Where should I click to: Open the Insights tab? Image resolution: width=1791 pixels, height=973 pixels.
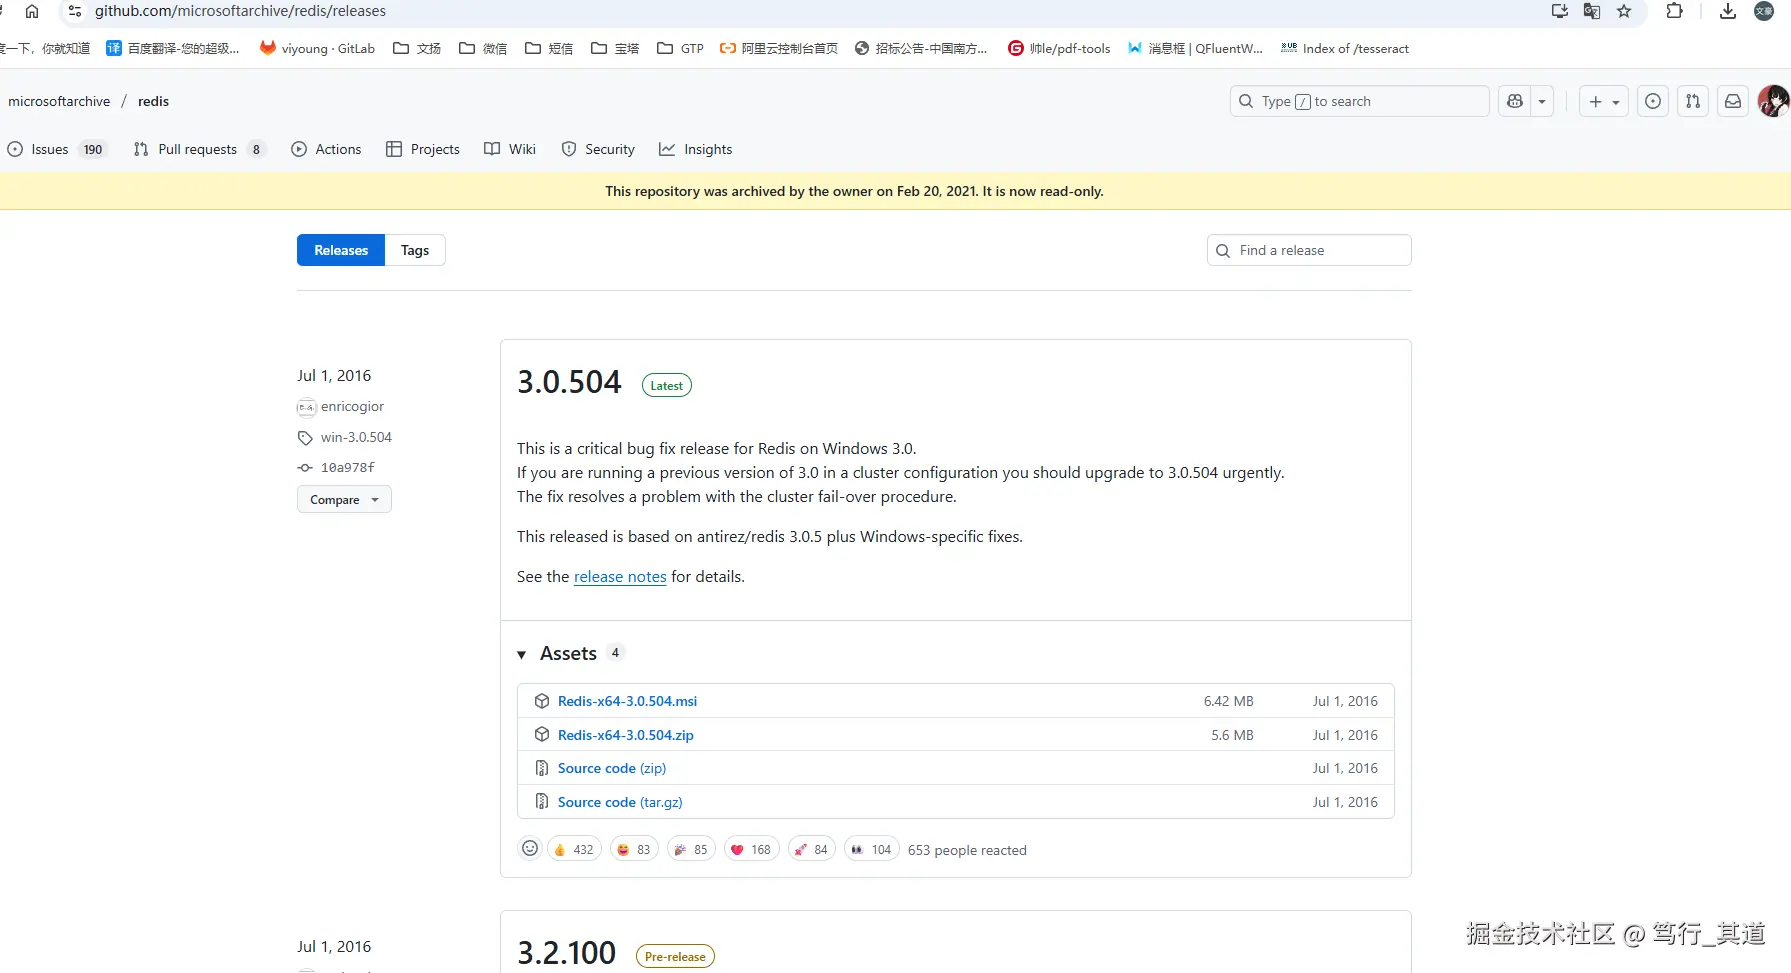coord(696,149)
